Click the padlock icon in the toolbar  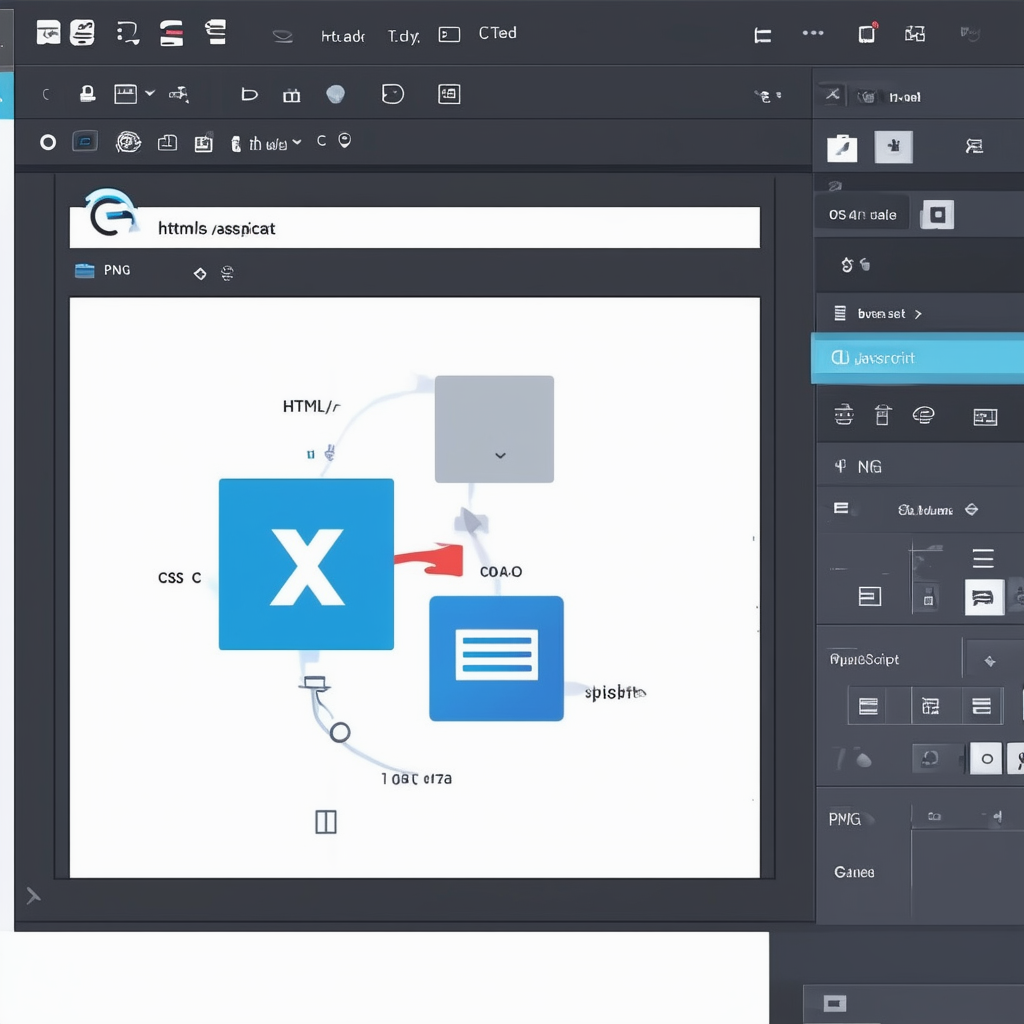click(87, 94)
